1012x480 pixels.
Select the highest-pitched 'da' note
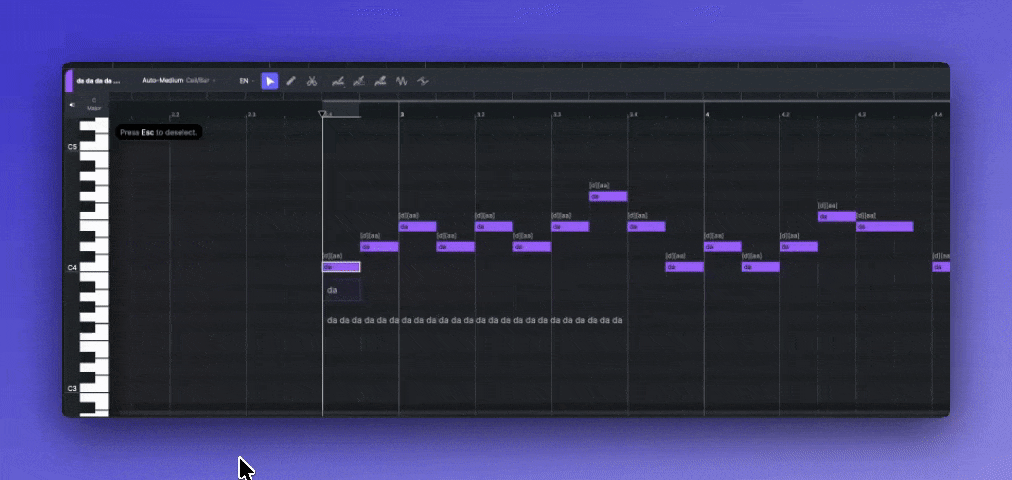click(x=607, y=196)
